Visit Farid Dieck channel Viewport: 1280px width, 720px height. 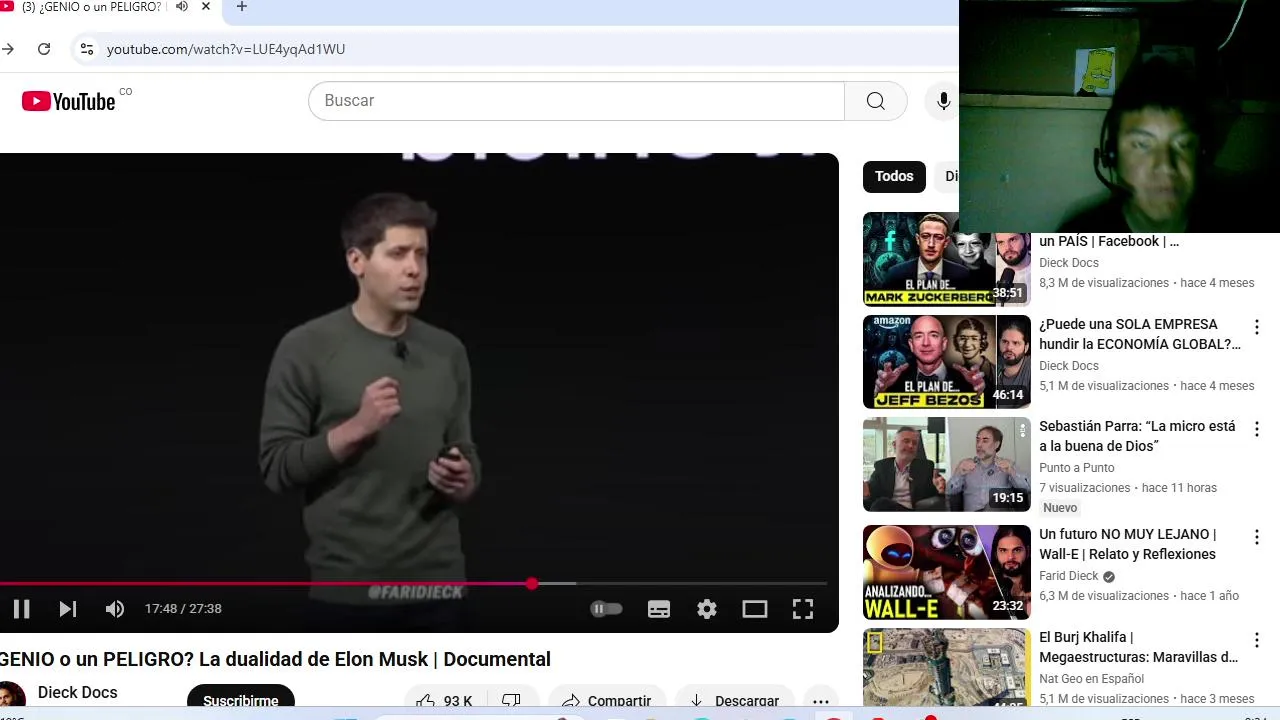(1069, 576)
